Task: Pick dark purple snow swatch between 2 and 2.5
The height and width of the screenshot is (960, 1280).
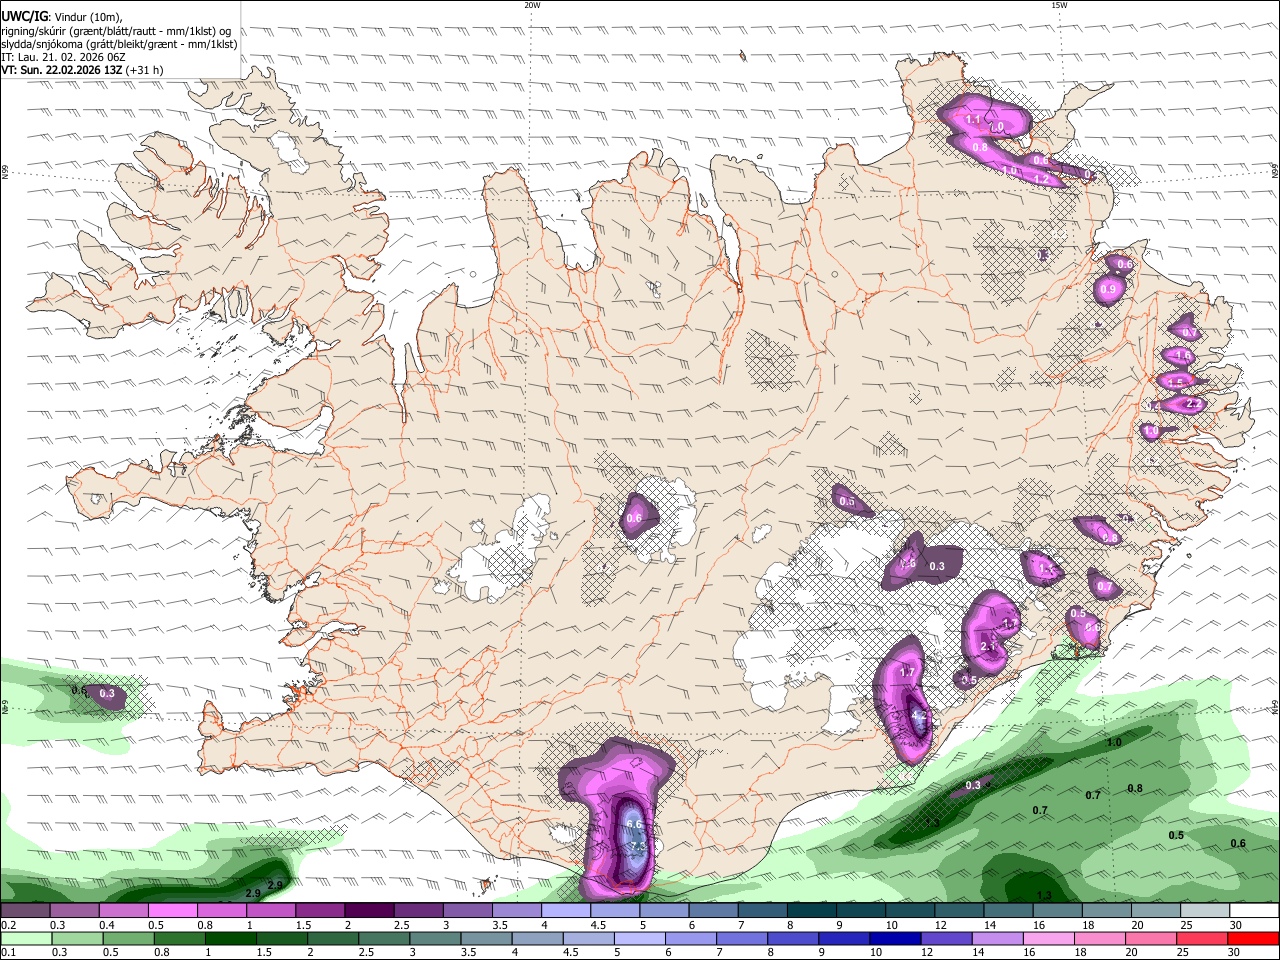Action: pyautogui.click(x=368, y=911)
